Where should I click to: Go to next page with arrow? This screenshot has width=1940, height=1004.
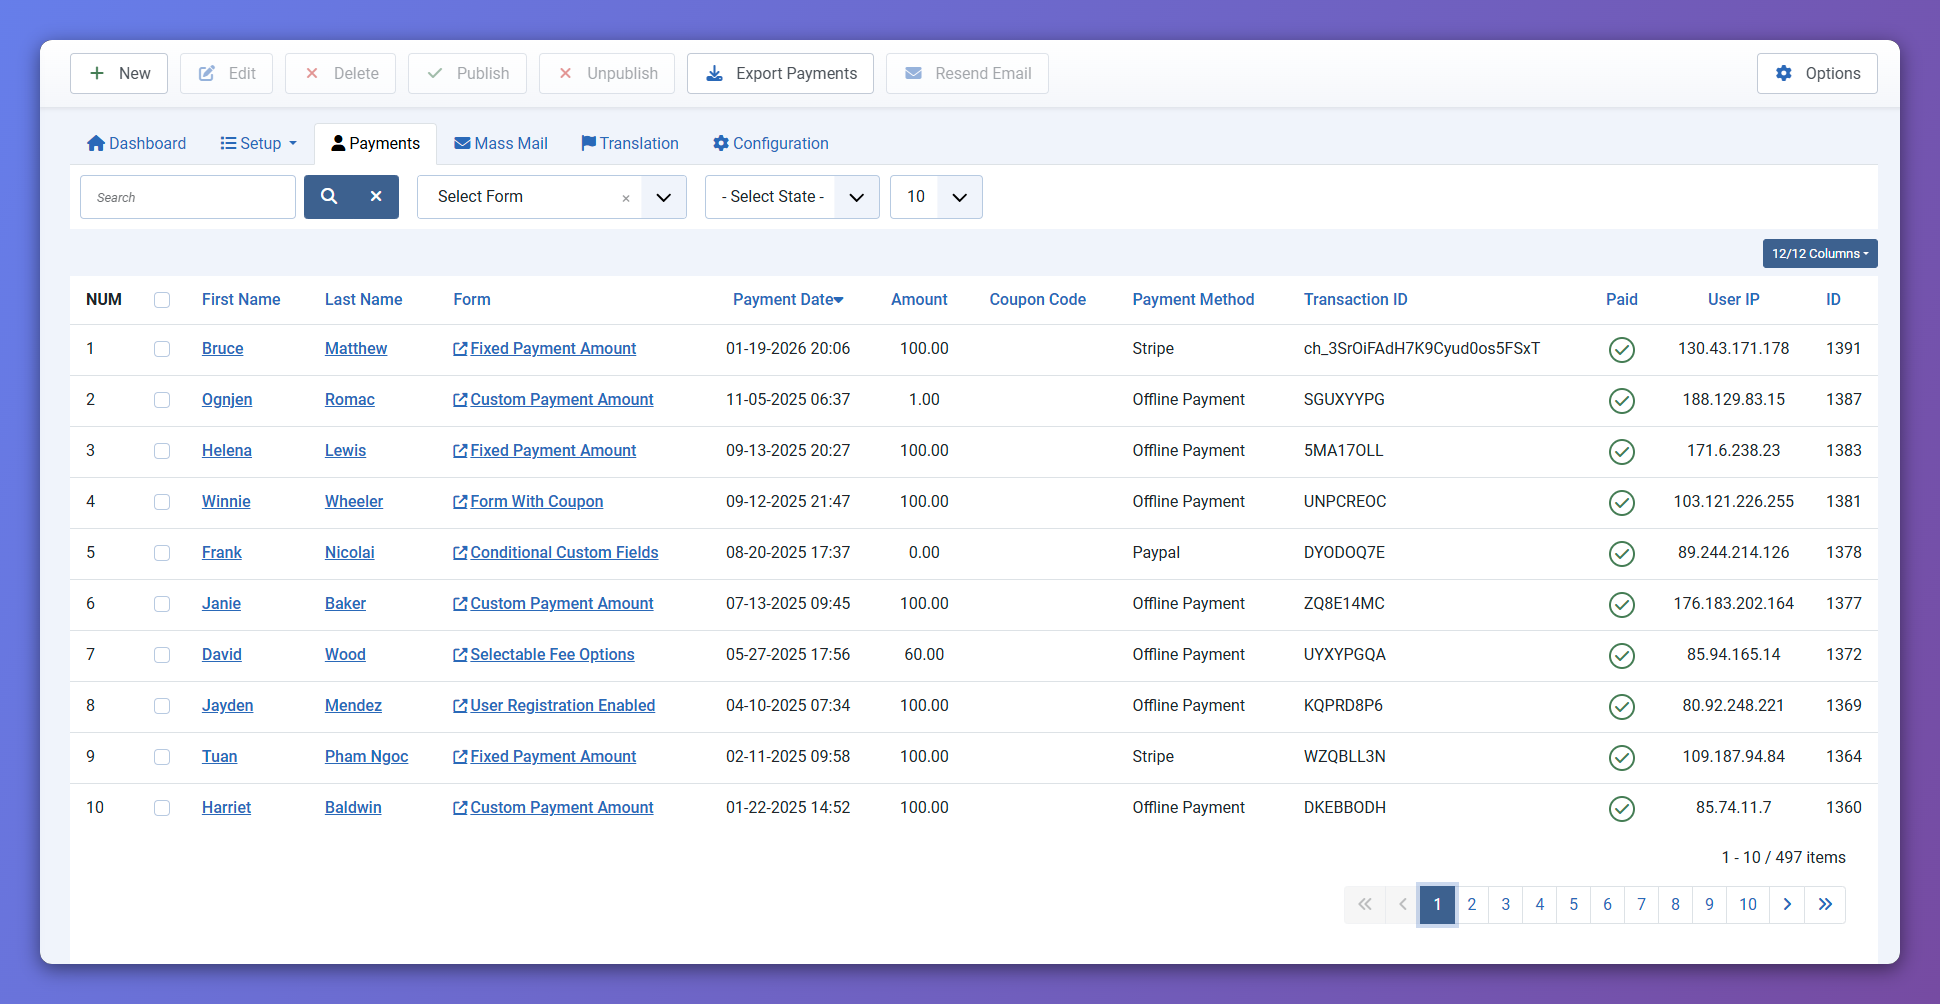tap(1787, 904)
